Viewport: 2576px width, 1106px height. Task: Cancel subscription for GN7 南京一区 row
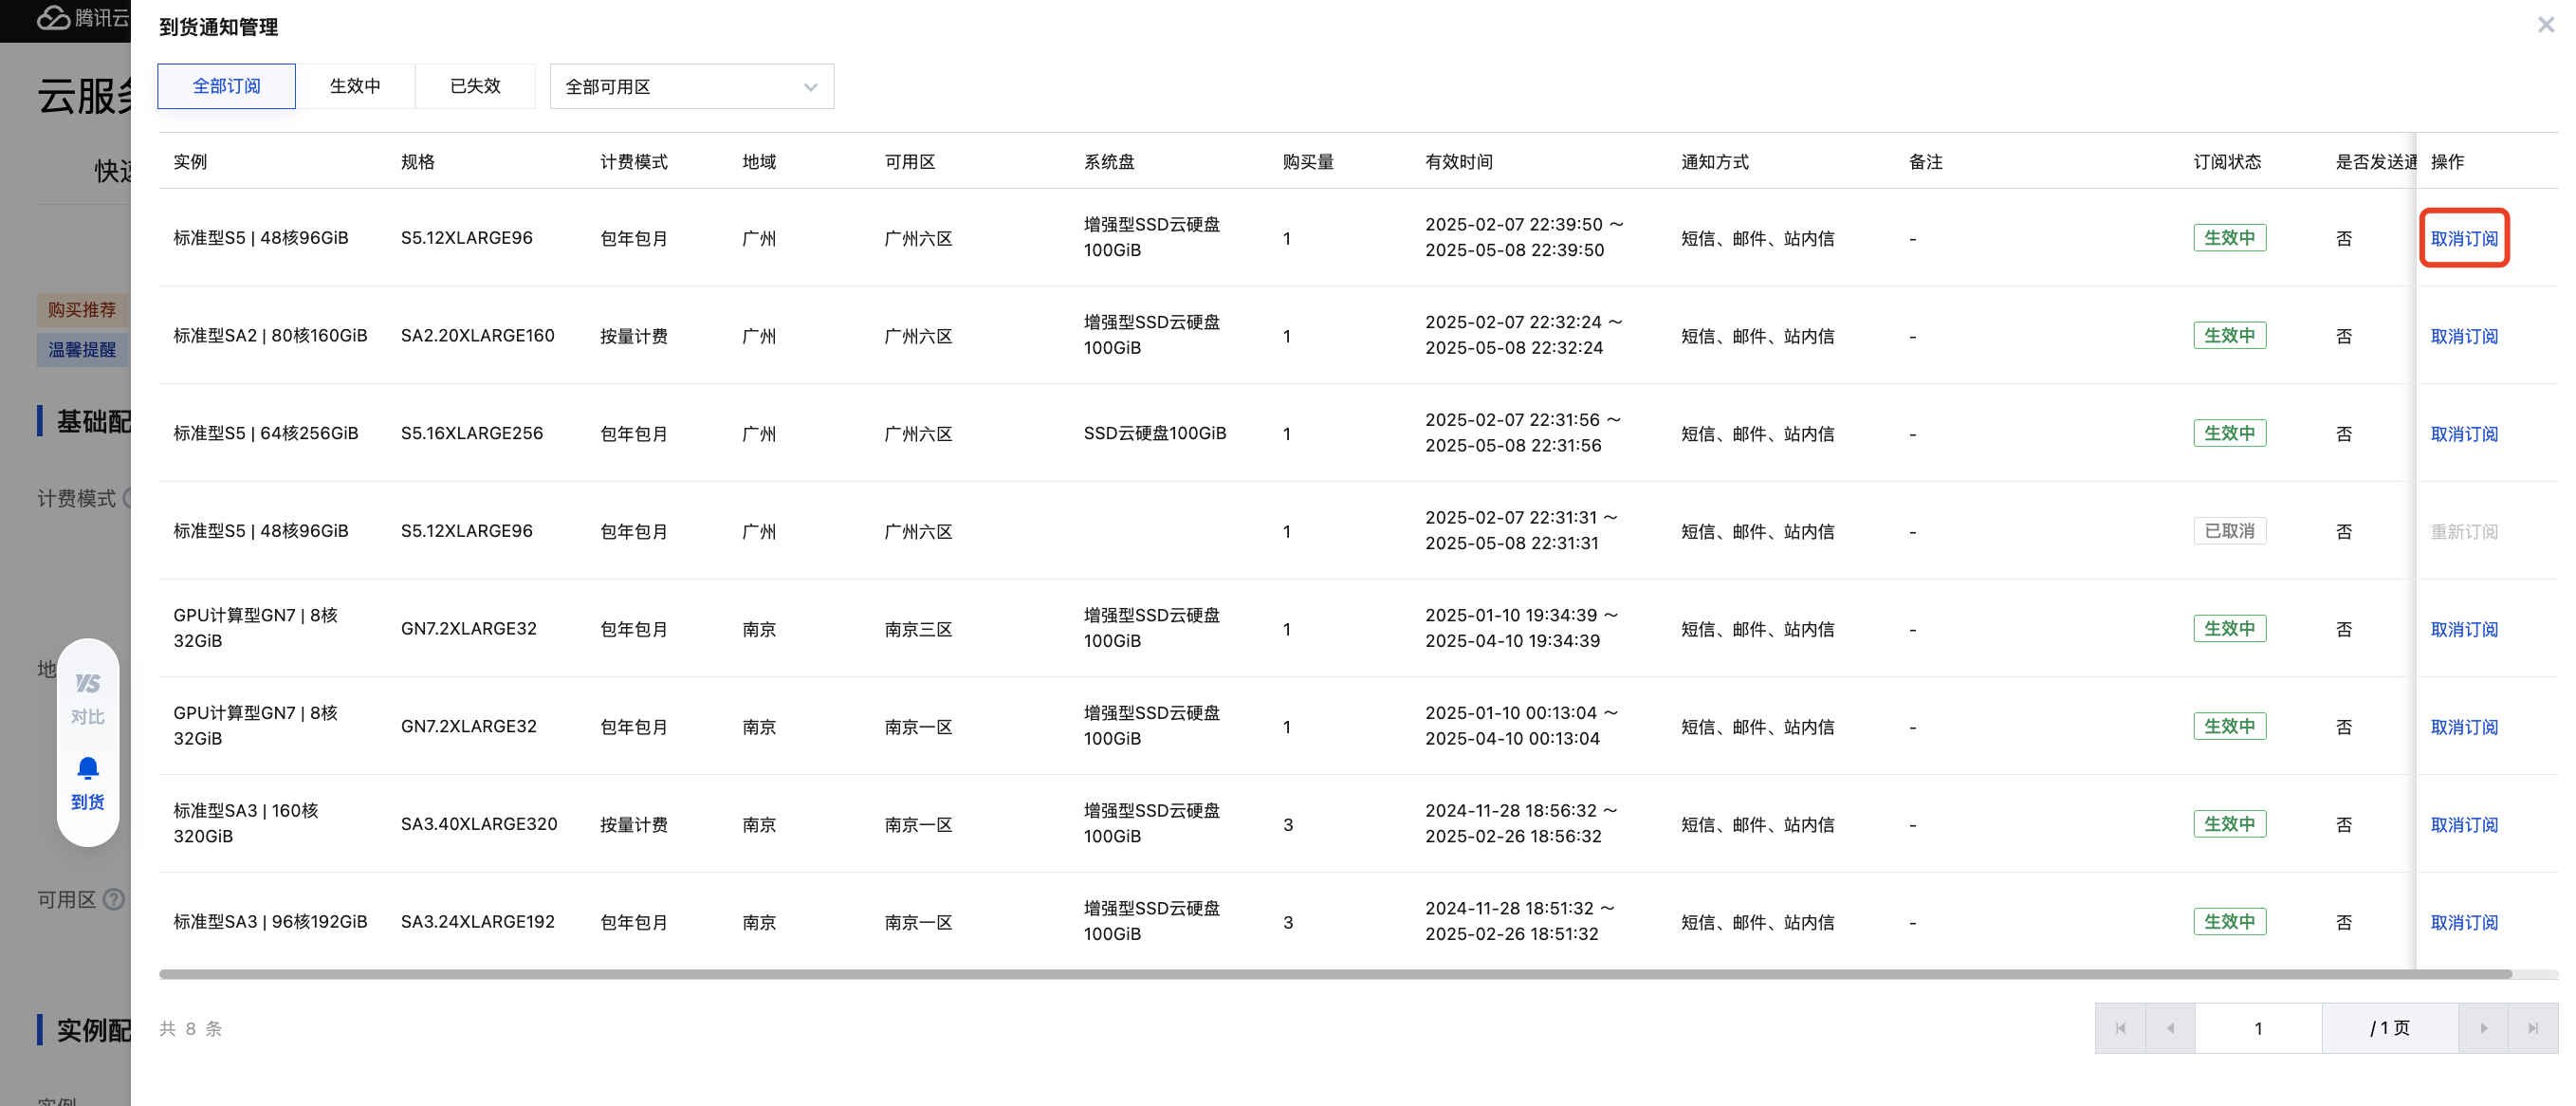coord(2464,727)
